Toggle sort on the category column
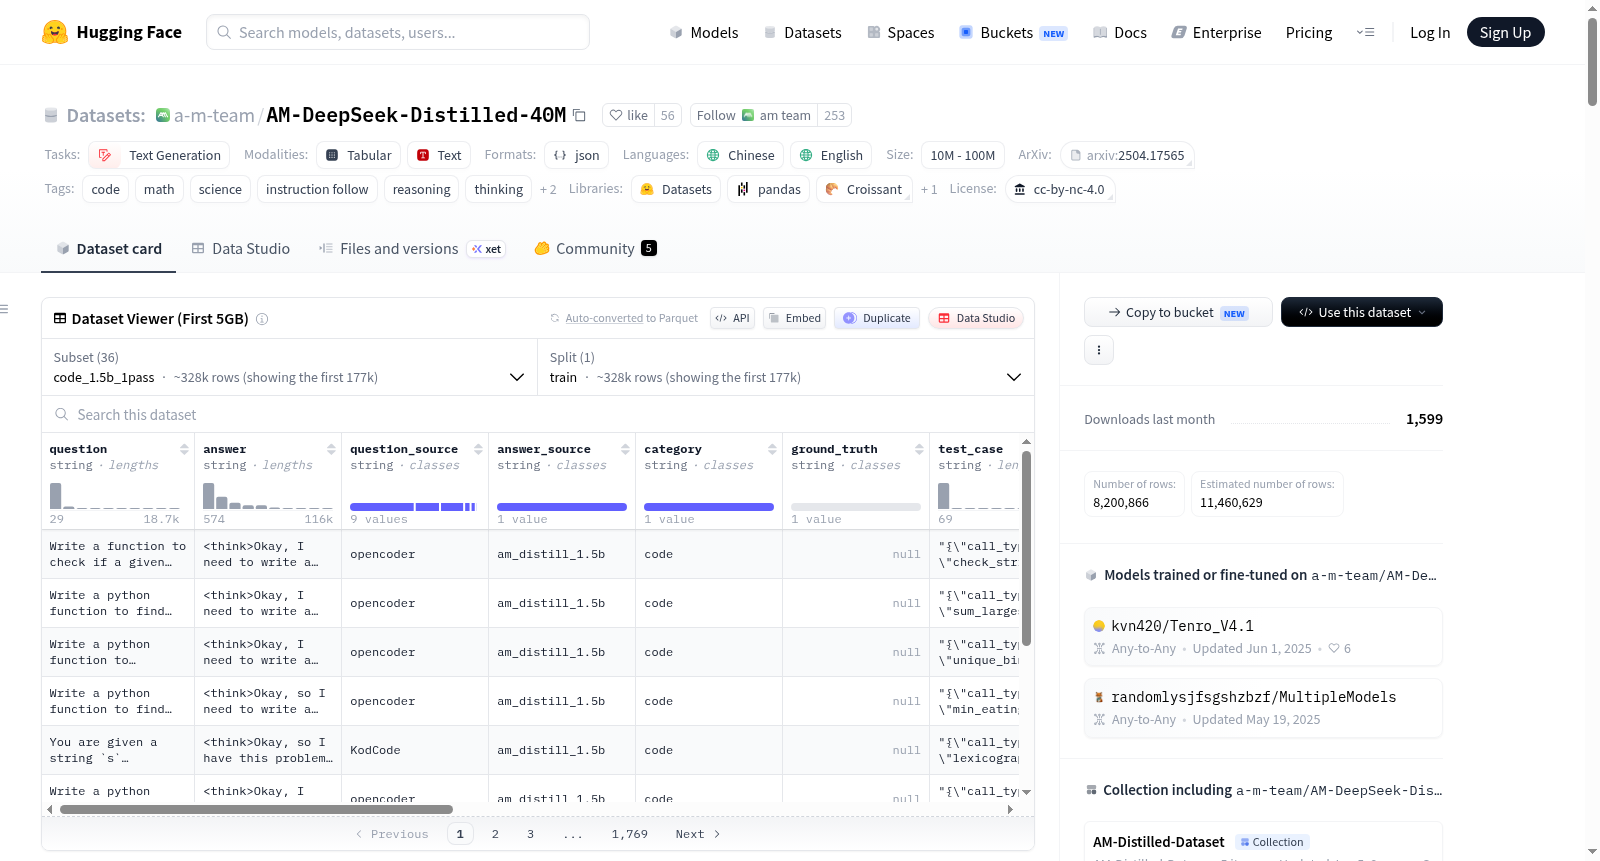Screen dimensions: 1600x861 tap(772, 449)
